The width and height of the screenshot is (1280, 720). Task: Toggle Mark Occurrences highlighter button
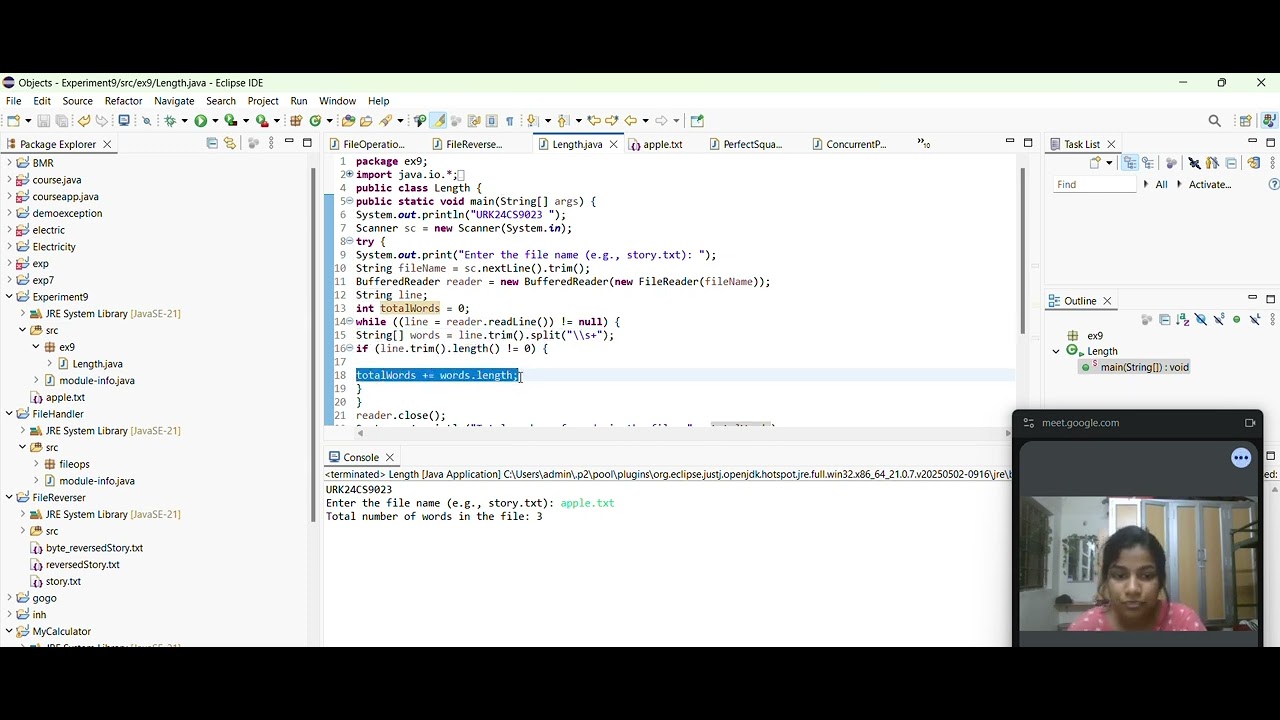pos(439,121)
